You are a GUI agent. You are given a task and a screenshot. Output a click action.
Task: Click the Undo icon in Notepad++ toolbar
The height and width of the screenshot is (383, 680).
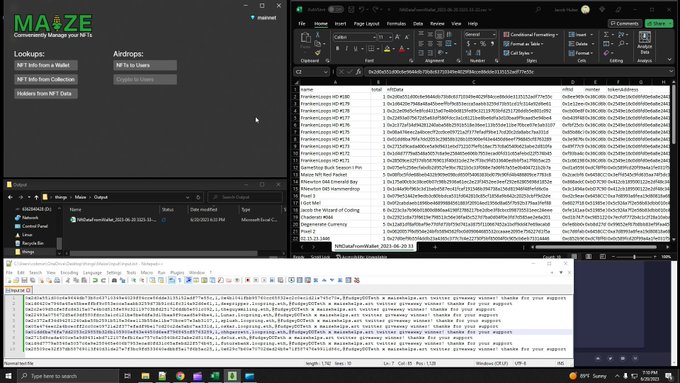[x=95, y=280]
